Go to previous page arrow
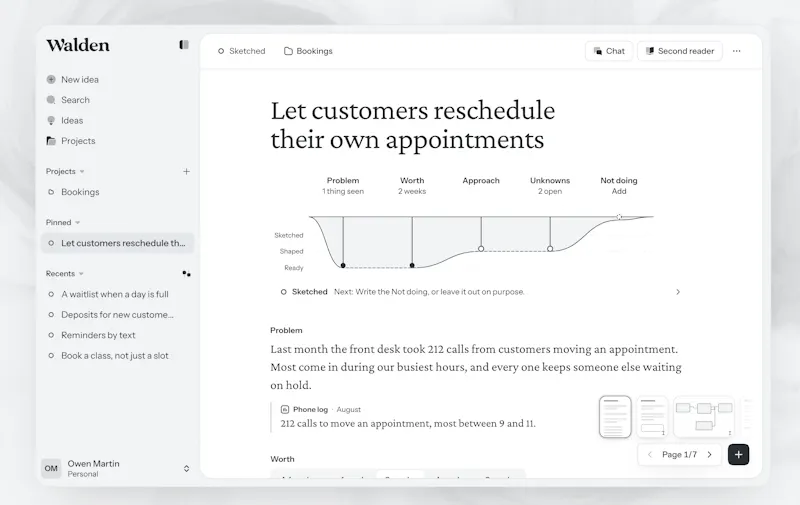Screen dimensions: 800x505 [650, 454]
